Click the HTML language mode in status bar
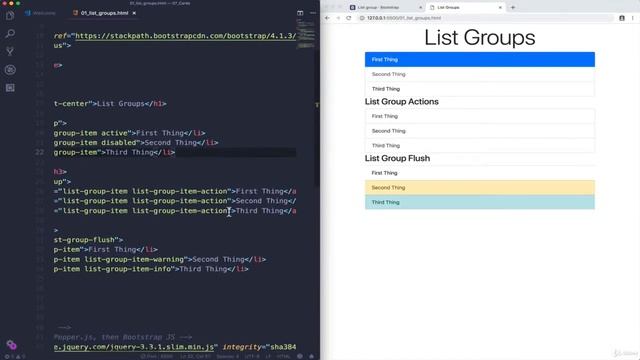 click(283, 356)
